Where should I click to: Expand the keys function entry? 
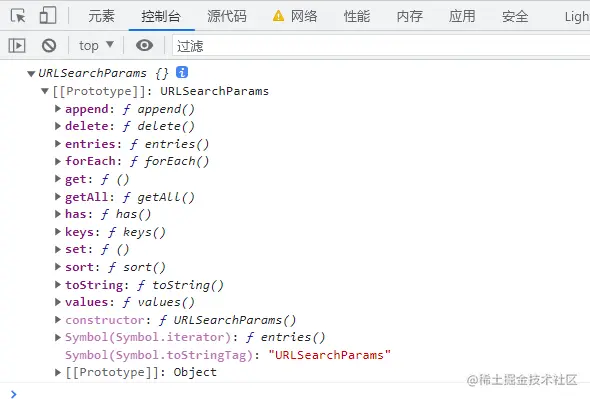[58, 231]
